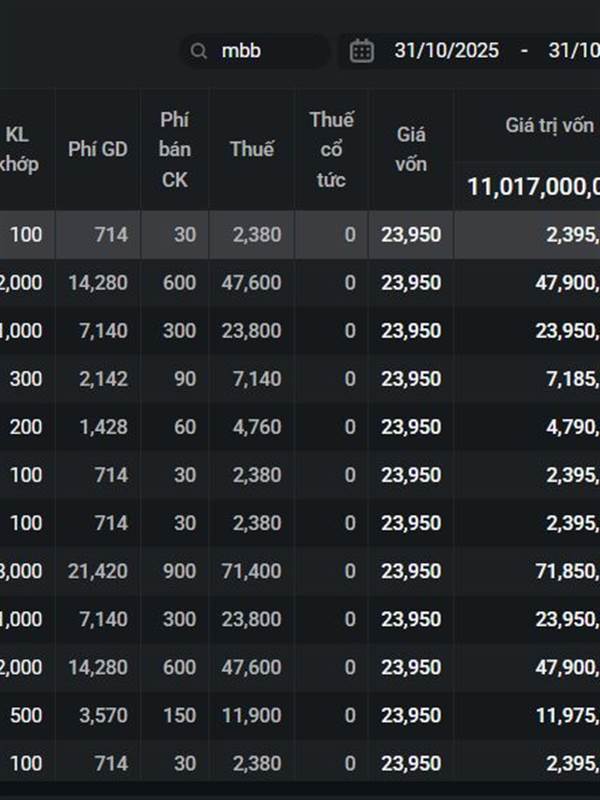Click the Thuế cổ tức column header

pos(331,150)
